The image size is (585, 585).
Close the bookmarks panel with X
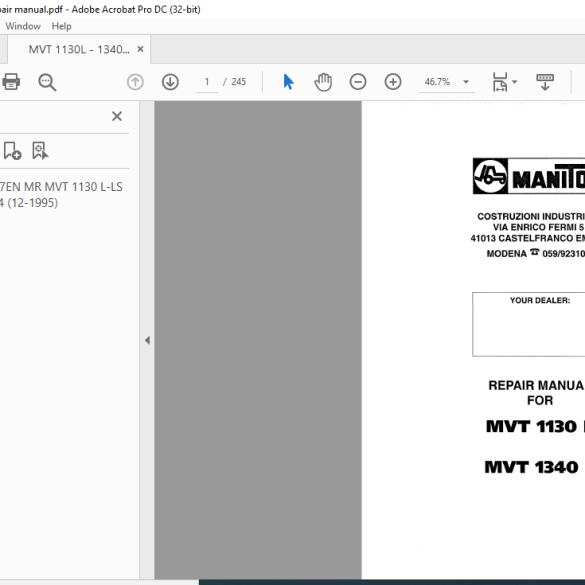[117, 116]
